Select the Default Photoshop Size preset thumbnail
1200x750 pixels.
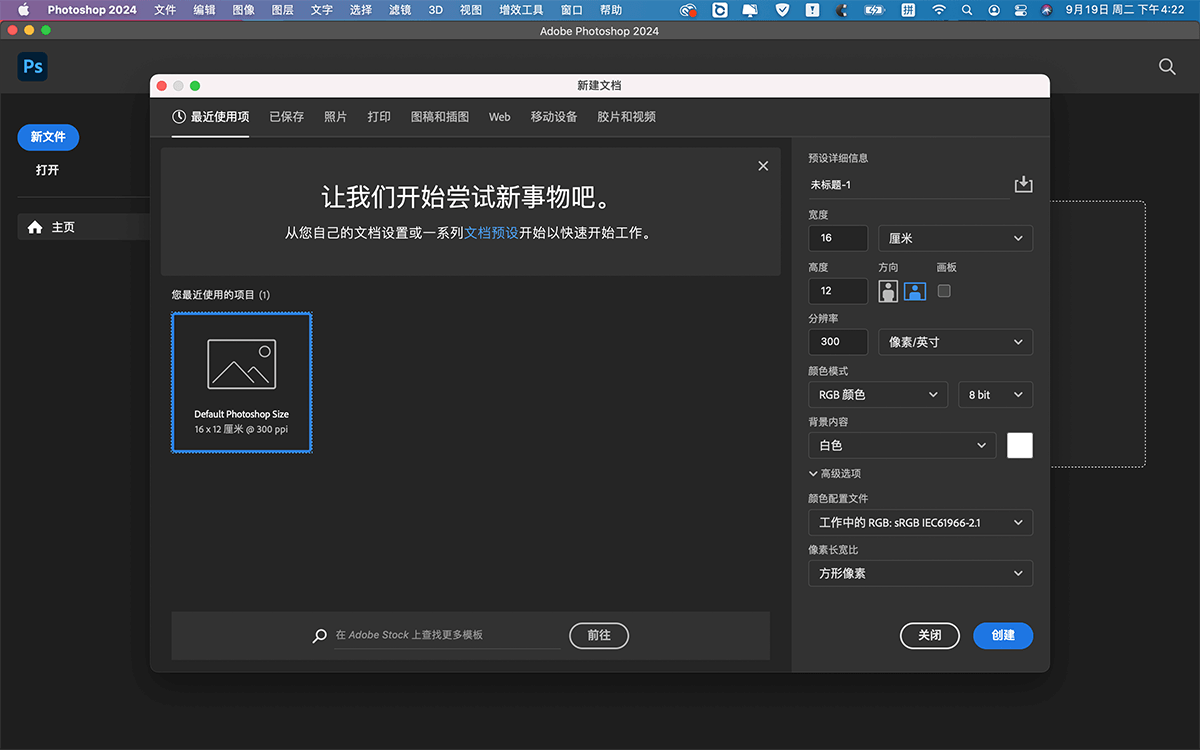coord(242,382)
